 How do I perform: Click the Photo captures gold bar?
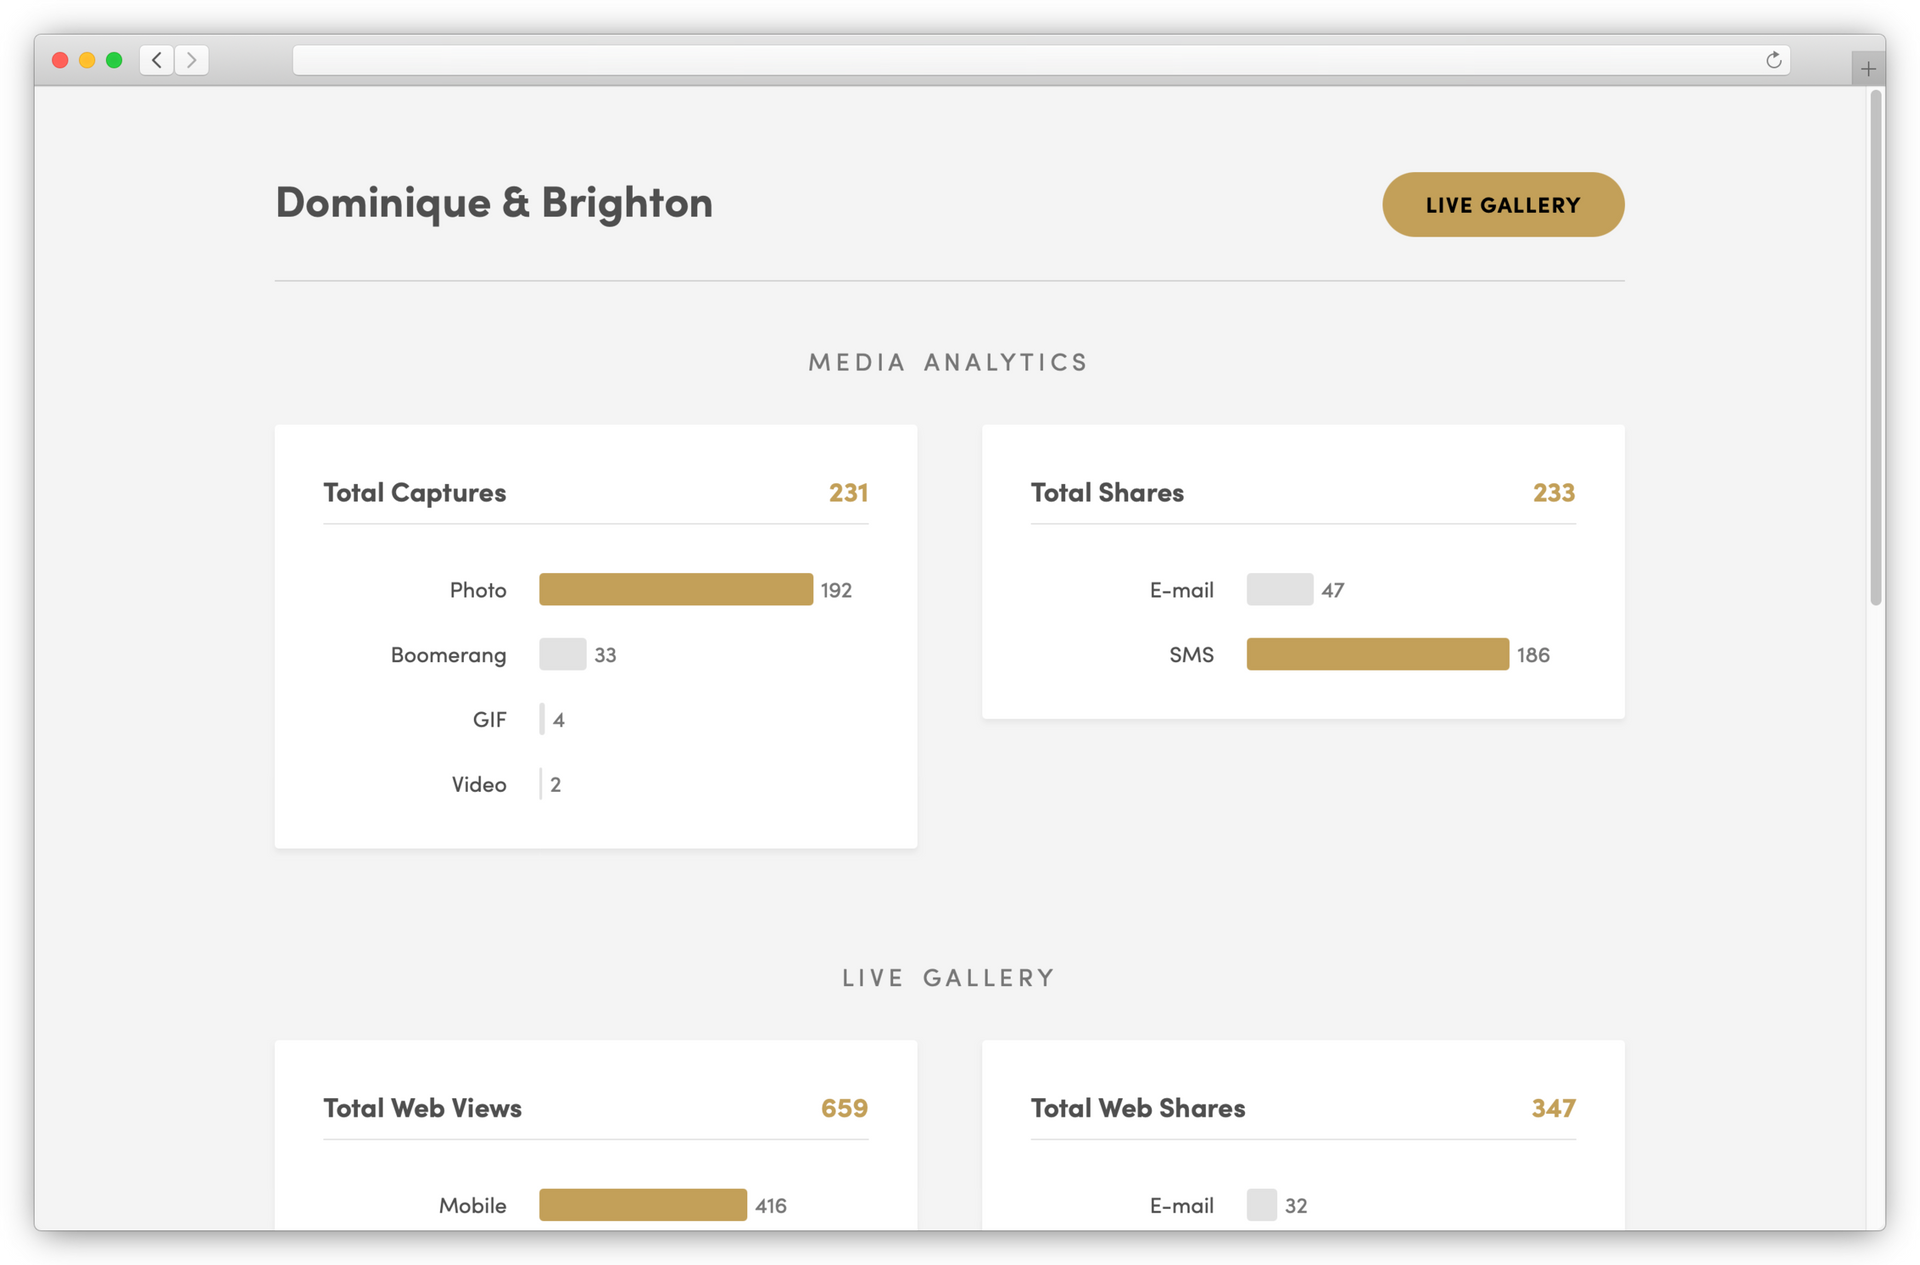(x=675, y=589)
